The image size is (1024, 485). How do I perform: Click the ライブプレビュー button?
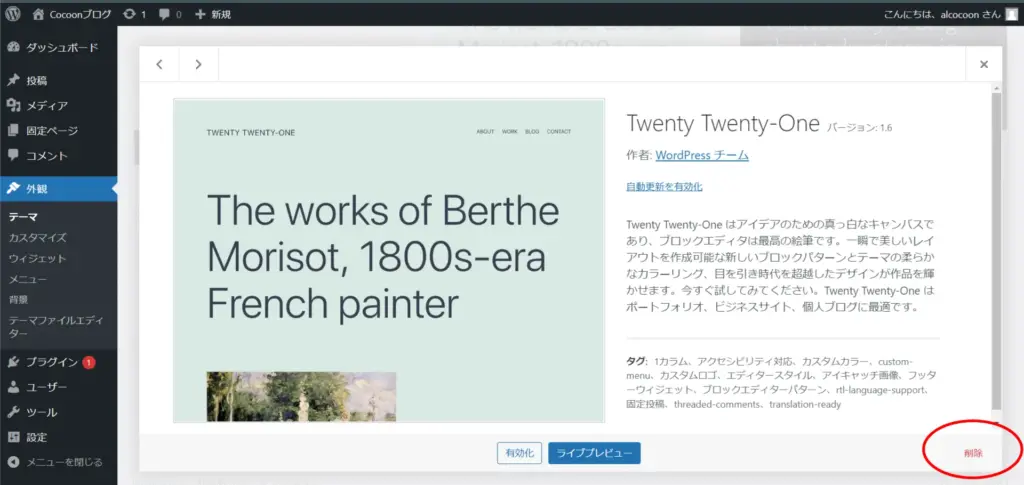pyautogui.click(x=594, y=453)
